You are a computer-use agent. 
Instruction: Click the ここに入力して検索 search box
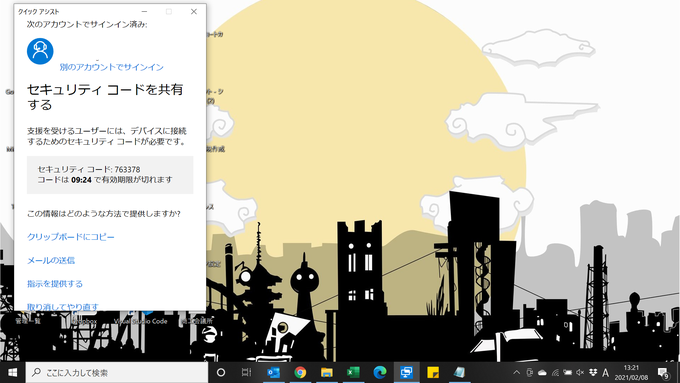[x=117, y=373]
